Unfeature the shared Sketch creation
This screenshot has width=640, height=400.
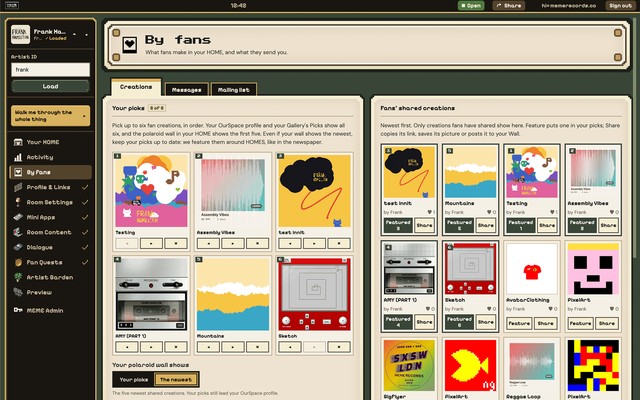(459, 322)
